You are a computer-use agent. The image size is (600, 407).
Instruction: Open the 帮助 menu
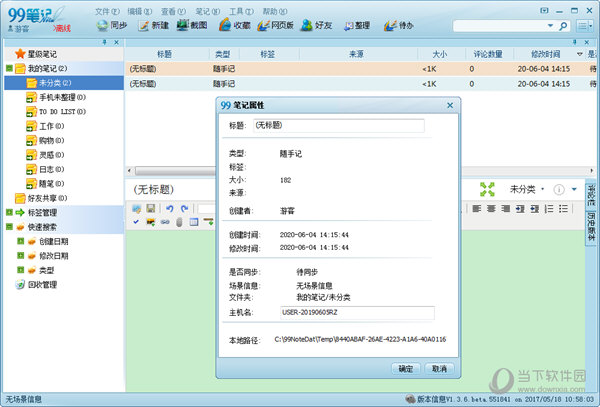[275, 11]
